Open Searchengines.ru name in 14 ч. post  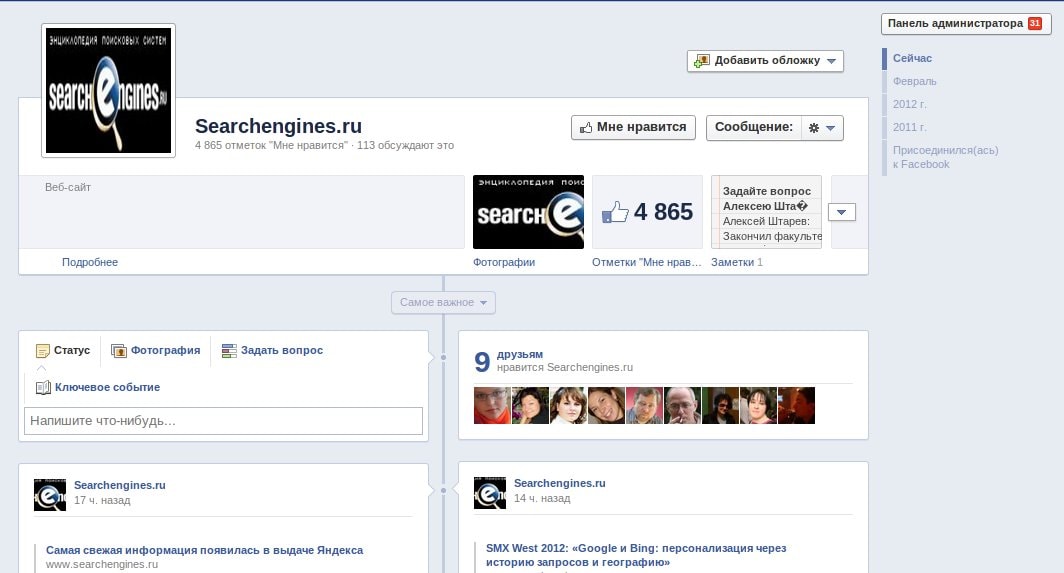click(x=559, y=483)
